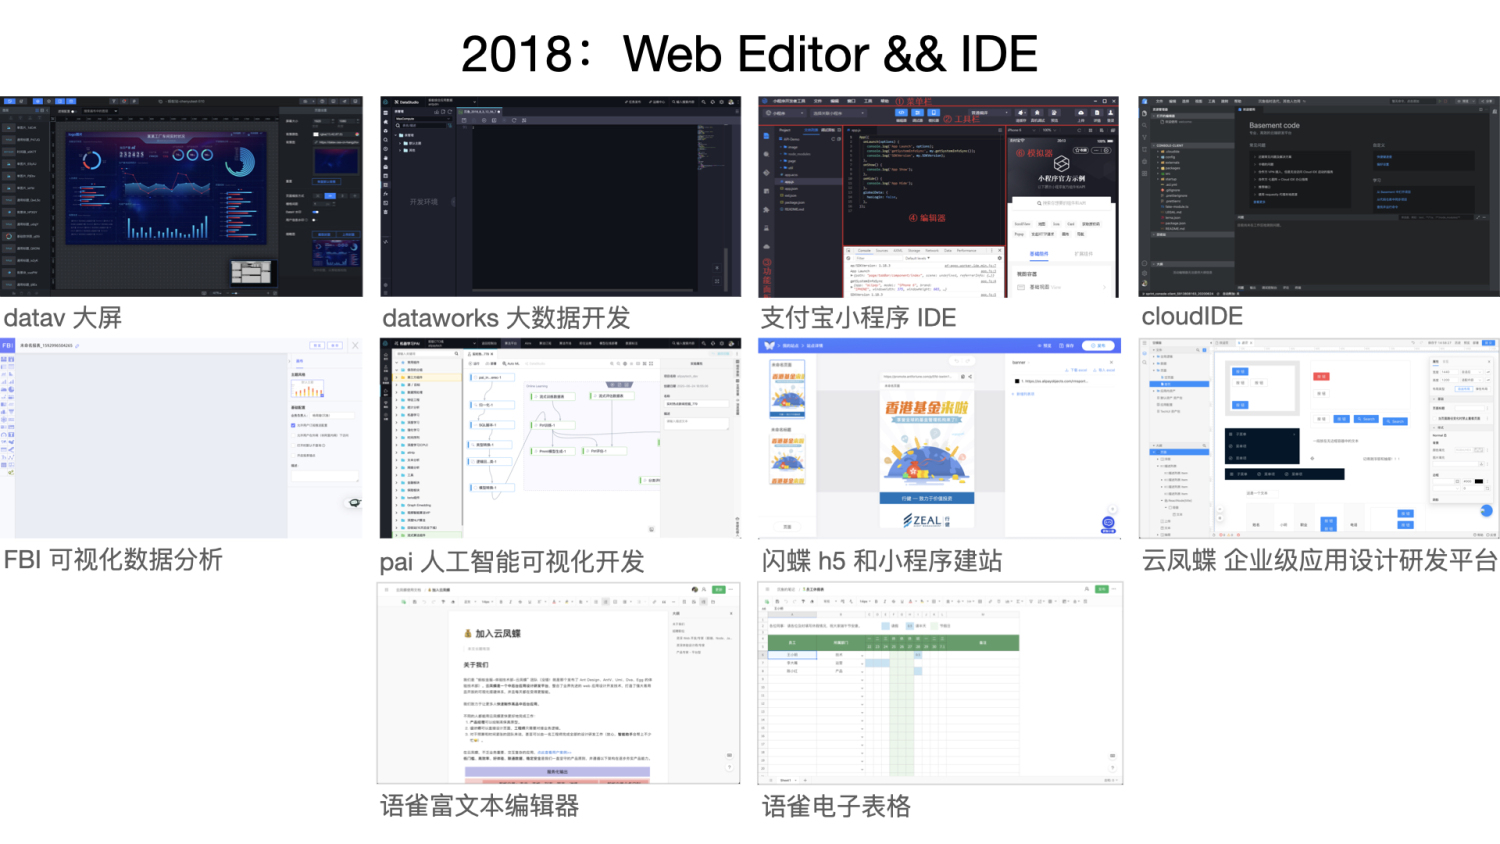
Task: Open the settings gear in PAI top bar
Action: click(x=721, y=343)
